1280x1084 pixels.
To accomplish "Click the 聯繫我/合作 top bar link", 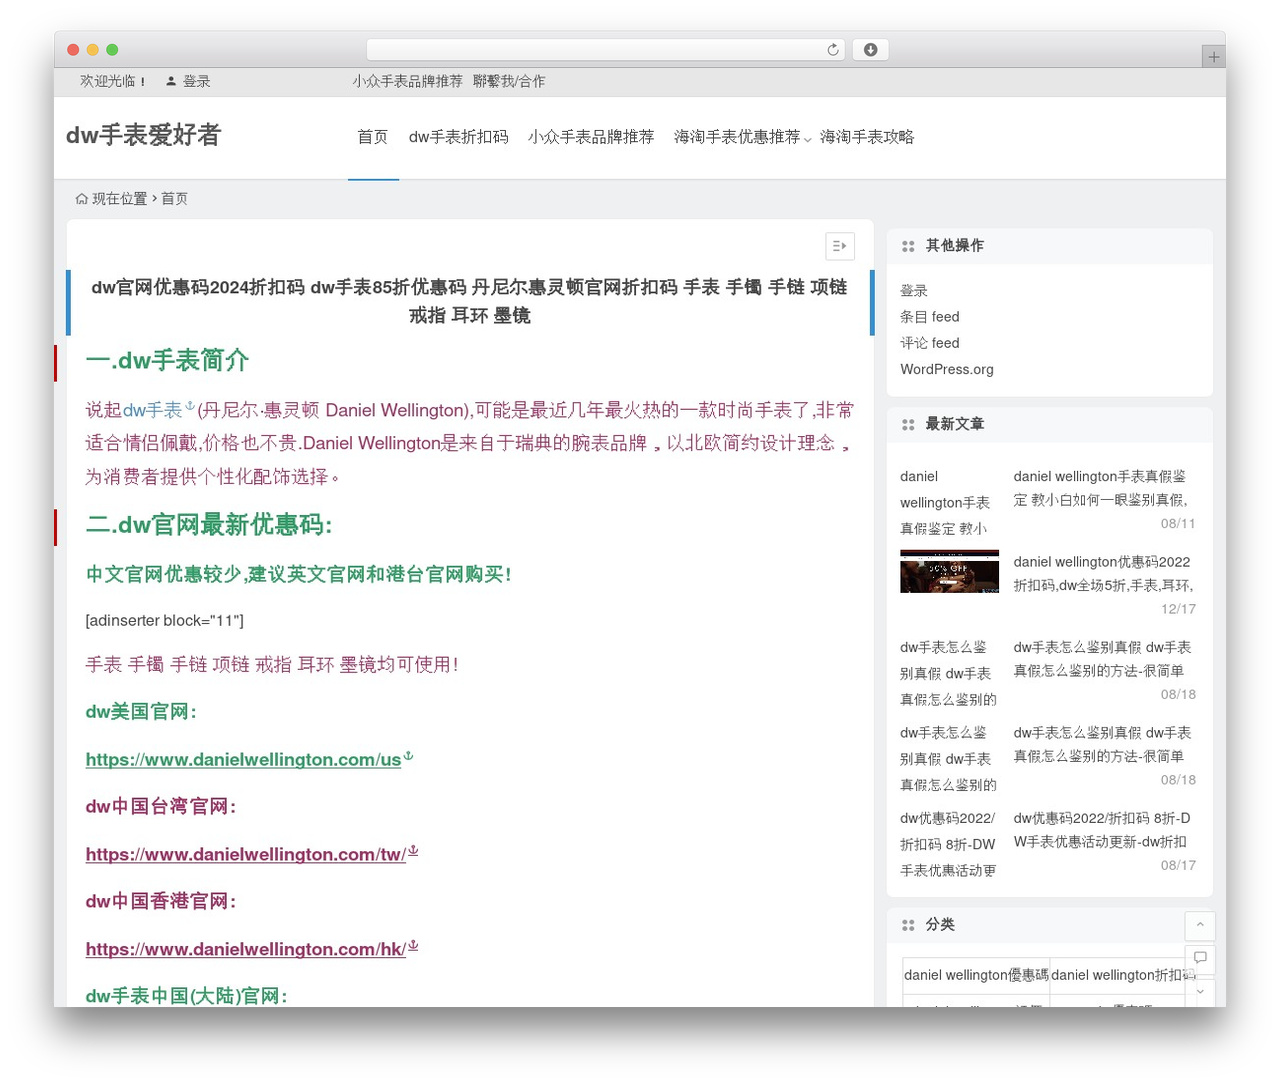I will [509, 81].
